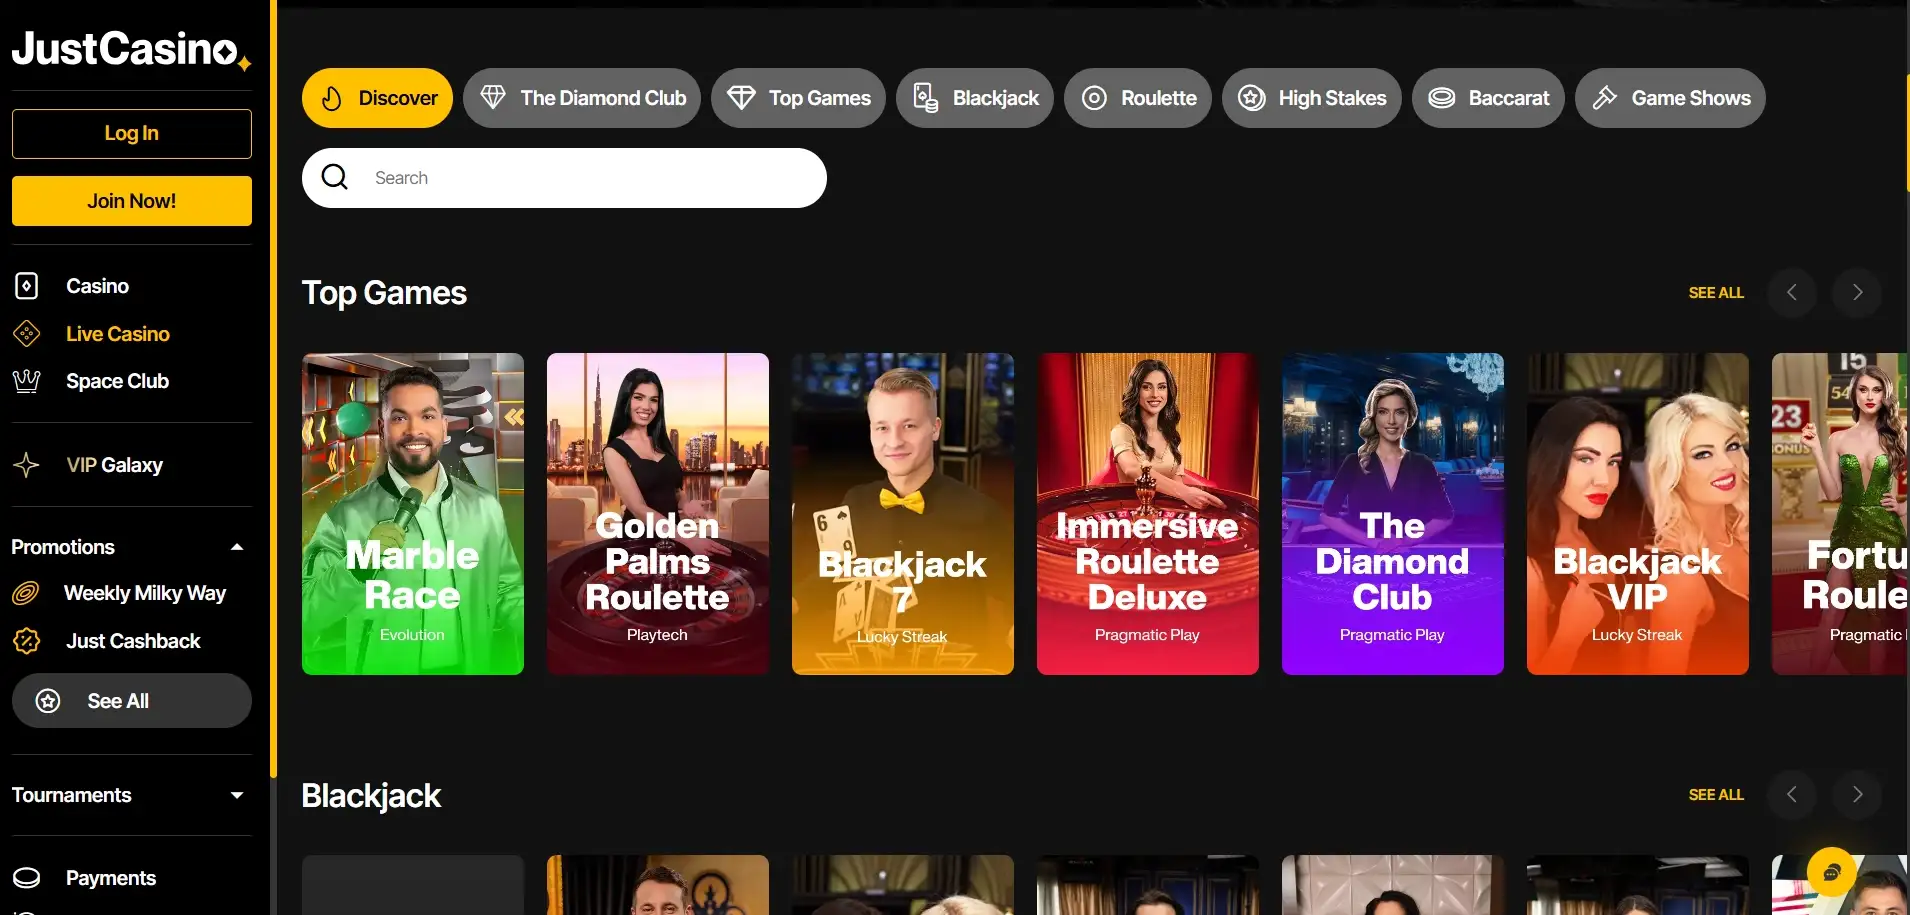1910x915 pixels.
Task: Click the VIP Galaxy star icon
Action: click(x=27, y=465)
